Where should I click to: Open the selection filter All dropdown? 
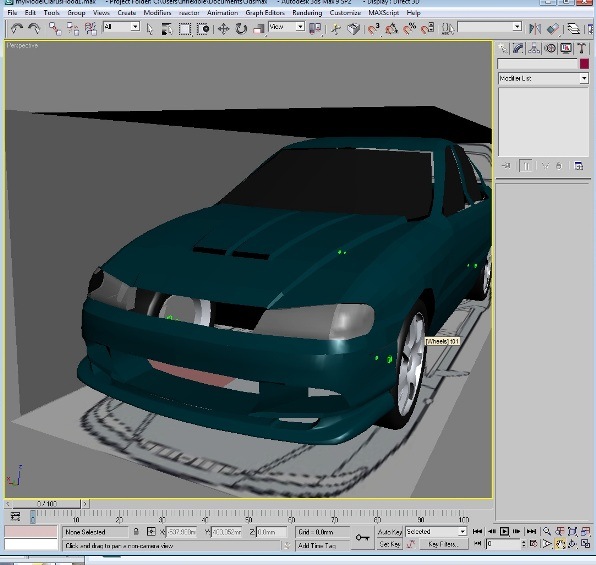click(x=122, y=27)
